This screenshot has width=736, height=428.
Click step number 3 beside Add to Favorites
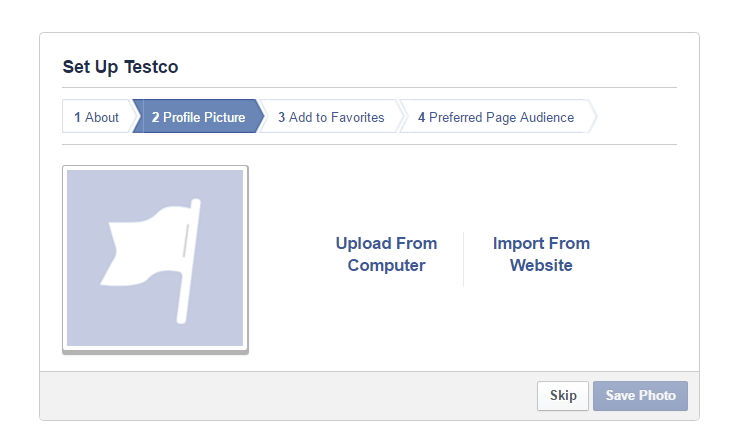[x=282, y=117]
